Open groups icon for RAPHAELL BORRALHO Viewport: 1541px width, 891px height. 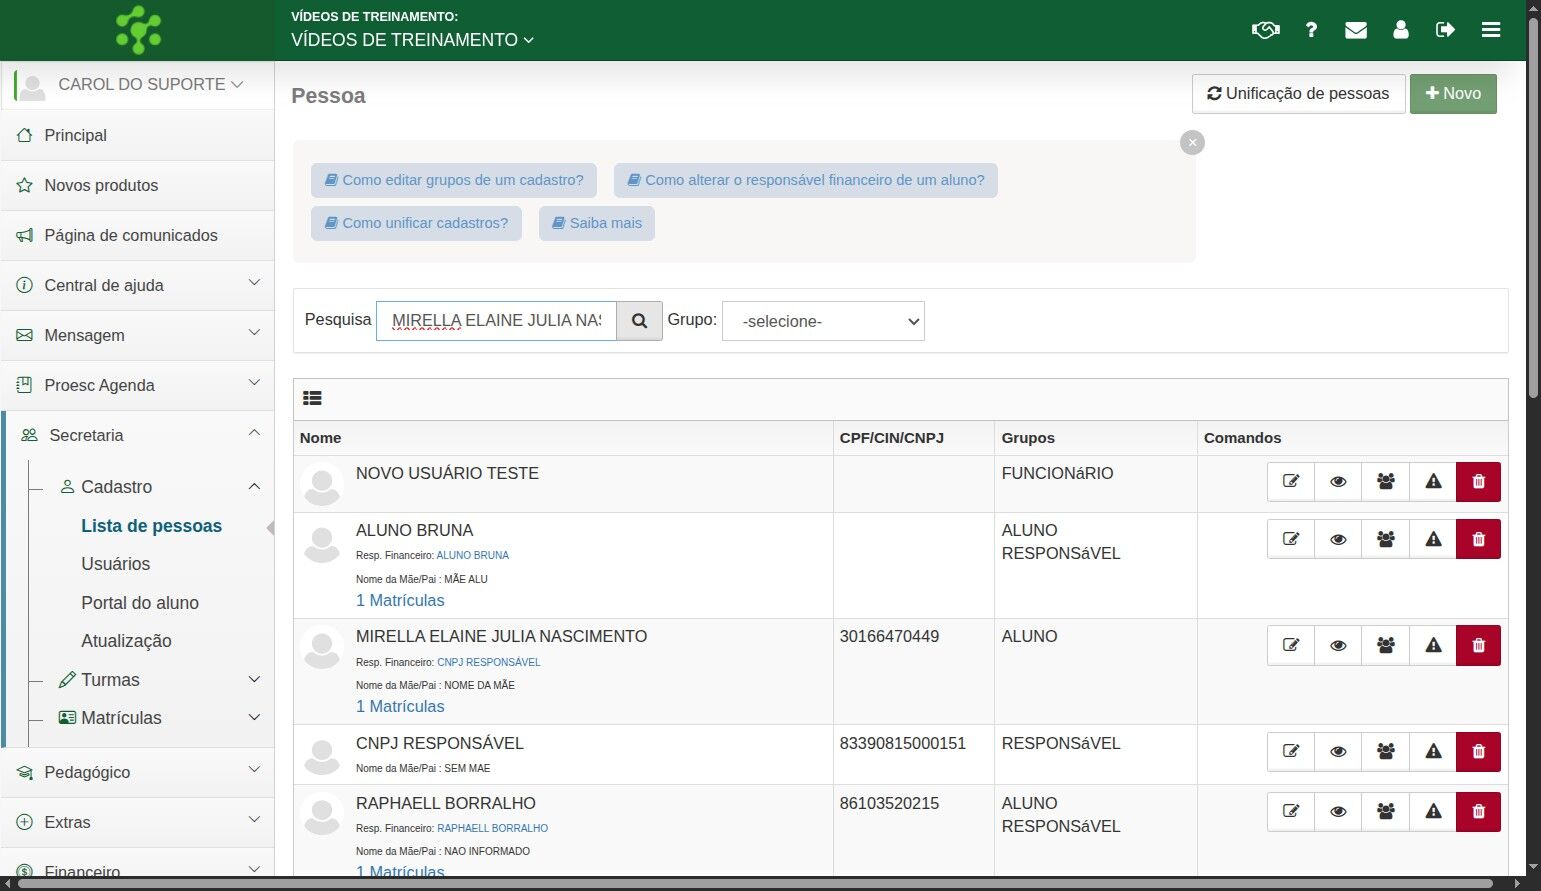point(1385,812)
